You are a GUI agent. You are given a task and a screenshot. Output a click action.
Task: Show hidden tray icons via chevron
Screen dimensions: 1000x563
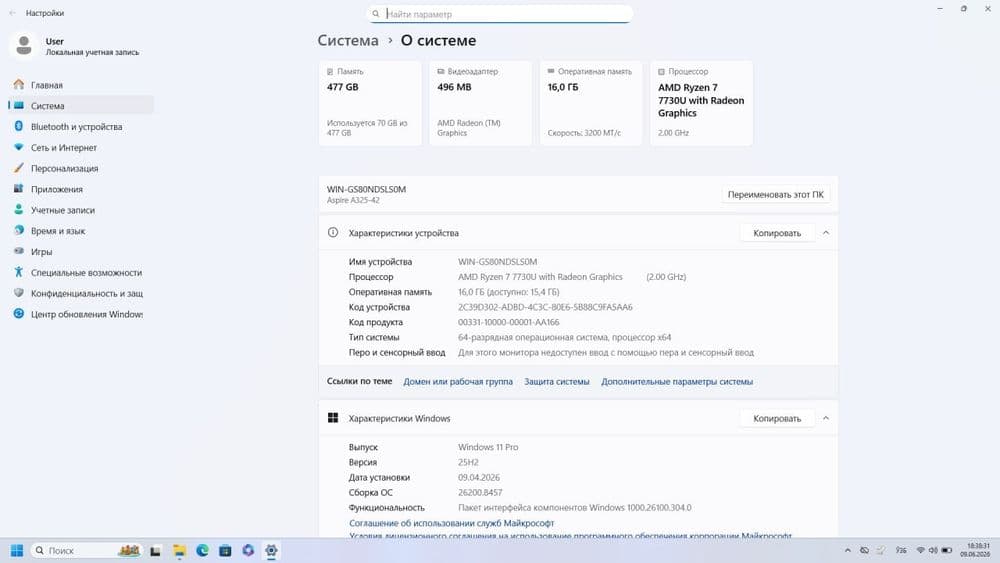(x=848, y=550)
